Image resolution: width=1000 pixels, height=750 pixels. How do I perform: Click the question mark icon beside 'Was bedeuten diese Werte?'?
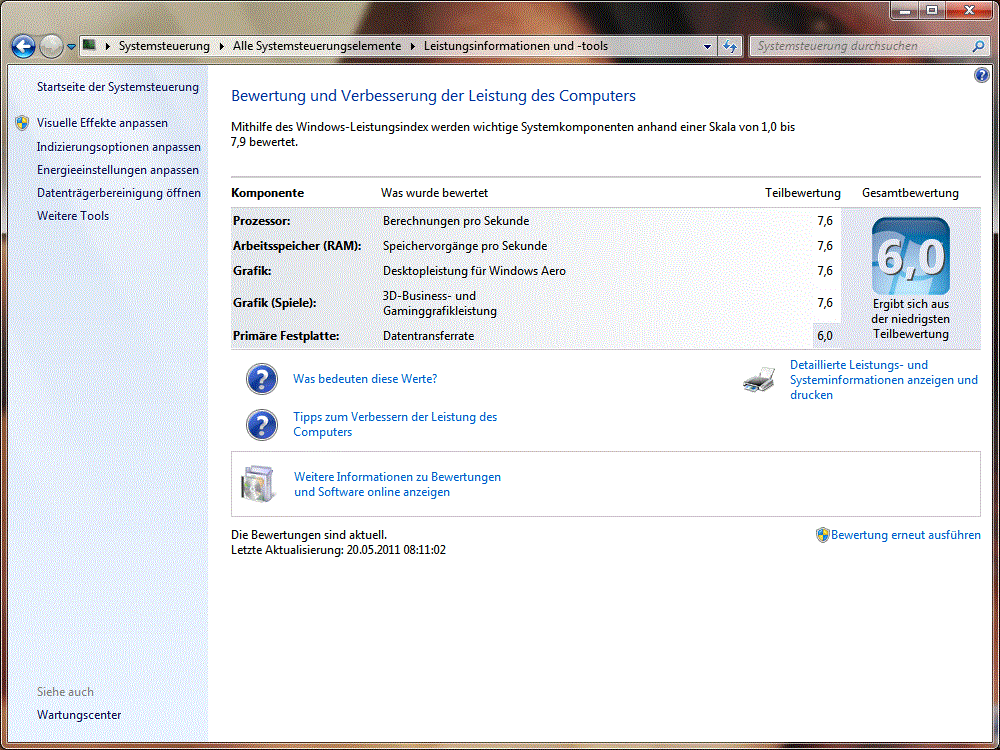[261, 380]
